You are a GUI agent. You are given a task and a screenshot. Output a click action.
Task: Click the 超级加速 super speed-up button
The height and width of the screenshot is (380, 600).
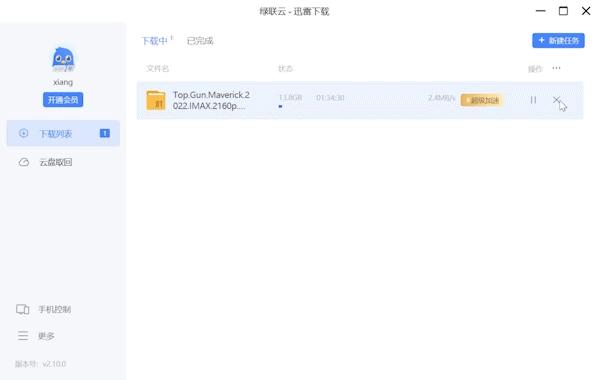pyautogui.click(x=482, y=100)
